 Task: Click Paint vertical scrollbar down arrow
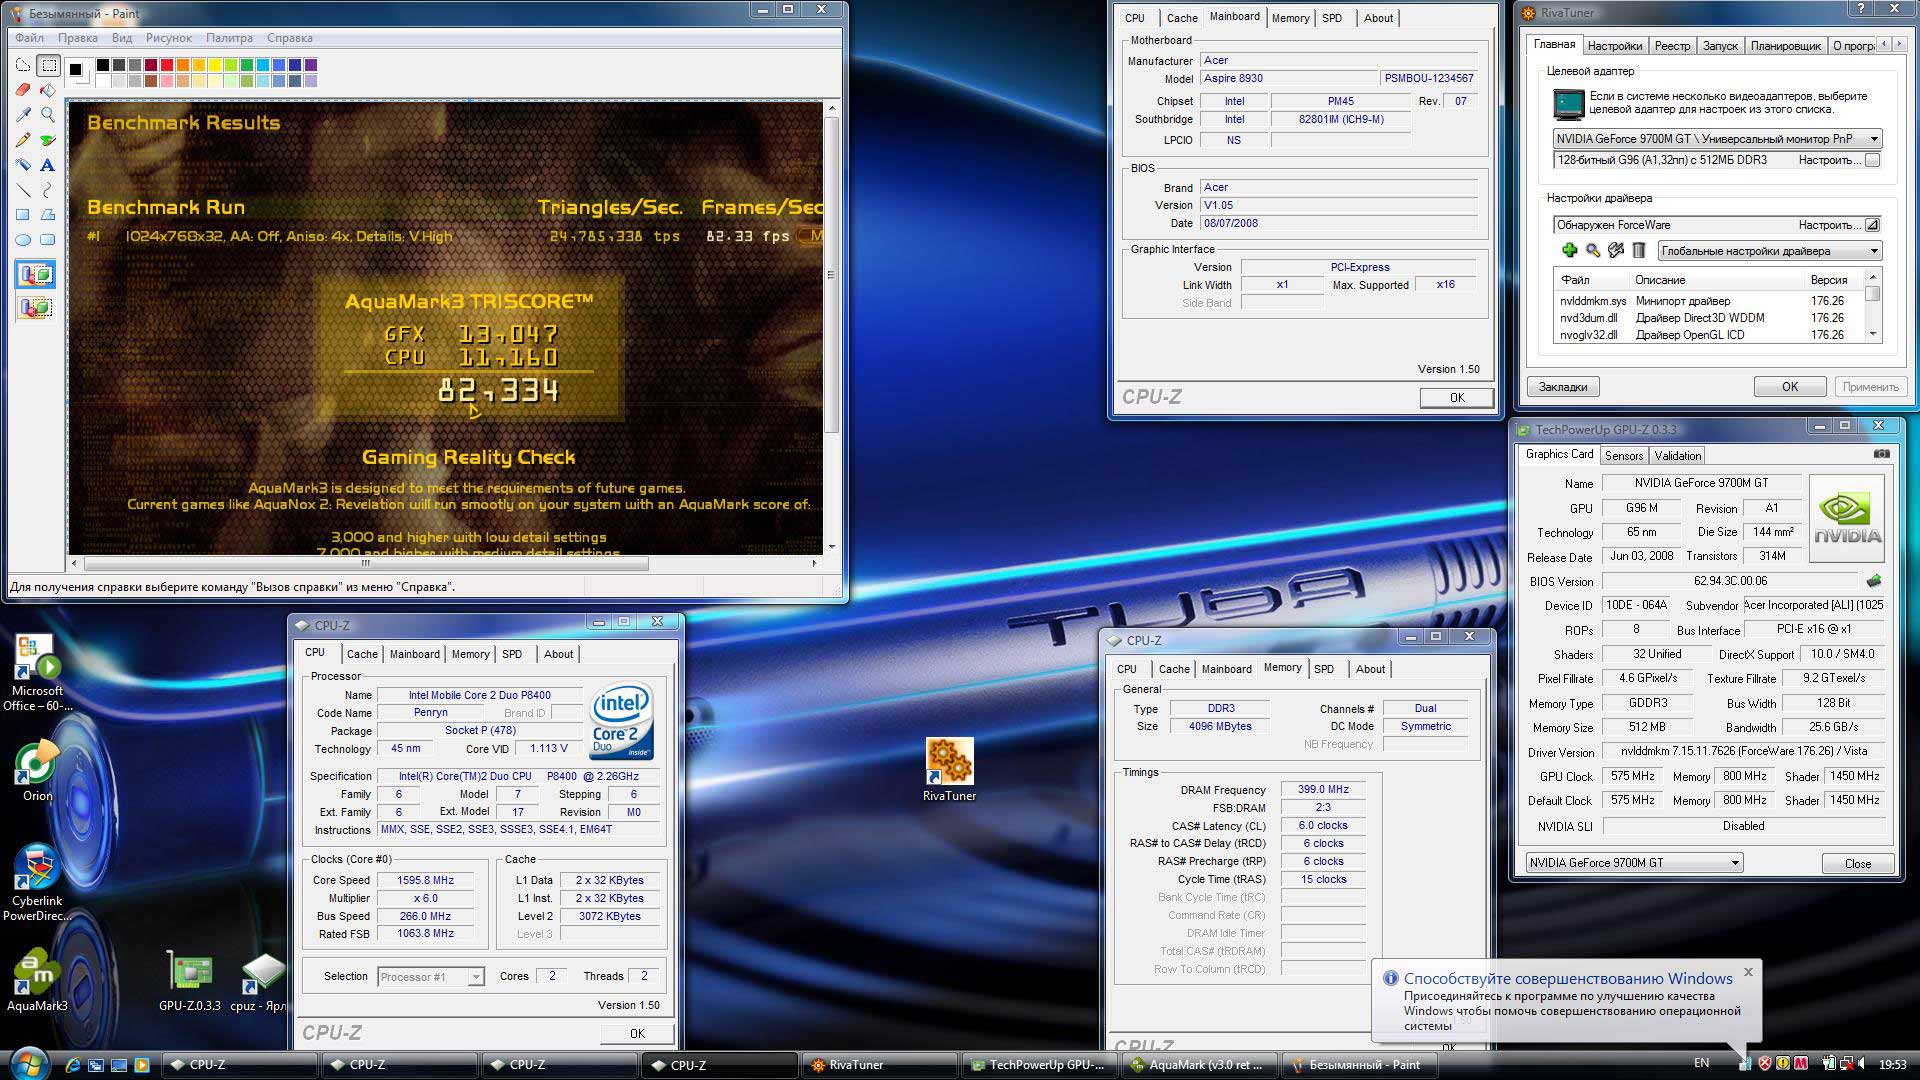831,547
